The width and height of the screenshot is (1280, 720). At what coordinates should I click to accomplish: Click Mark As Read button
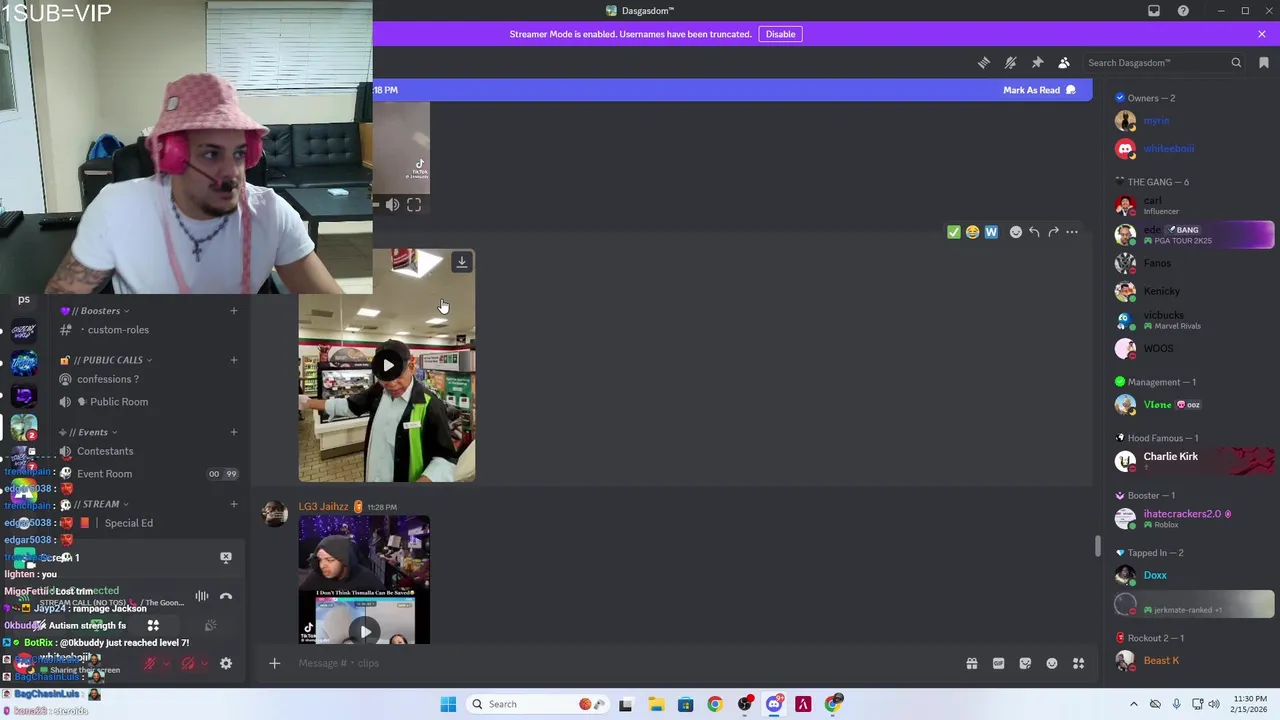(x=1039, y=90)
